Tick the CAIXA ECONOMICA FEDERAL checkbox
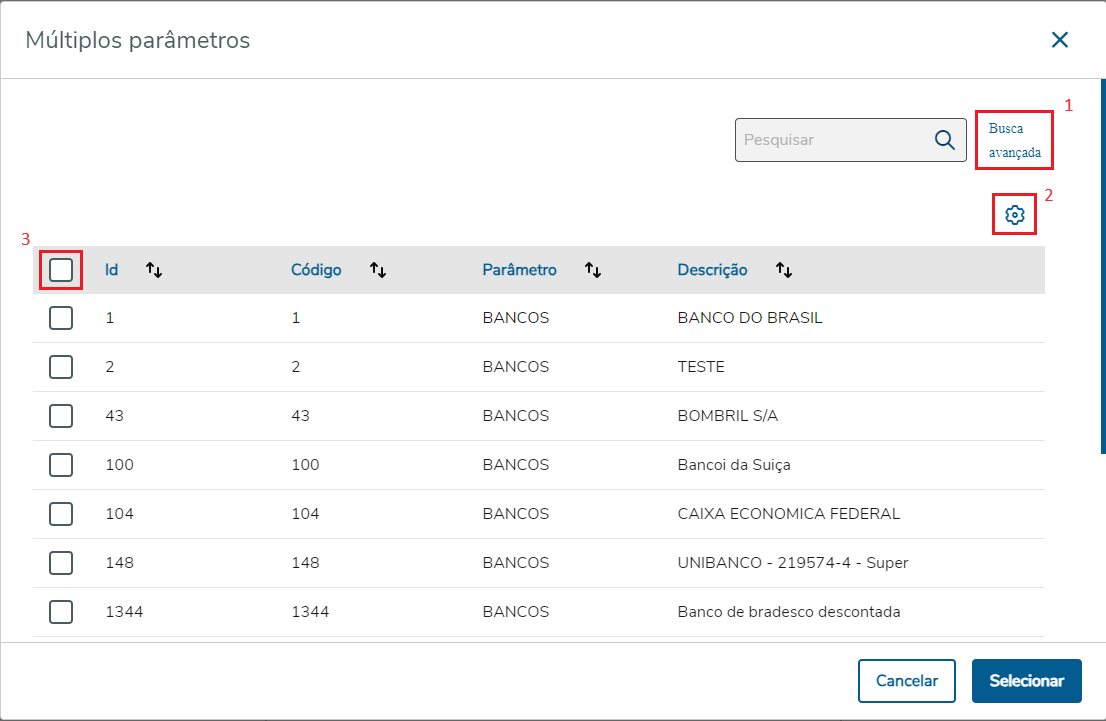 [61, 514]
